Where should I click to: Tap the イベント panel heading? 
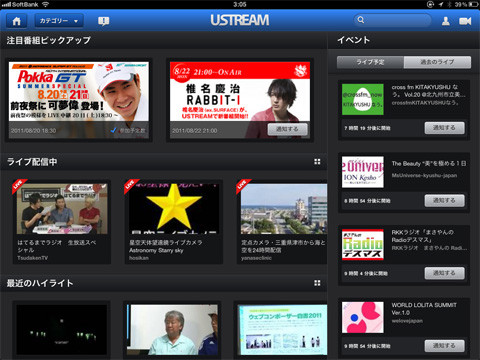tap(354, 40)
